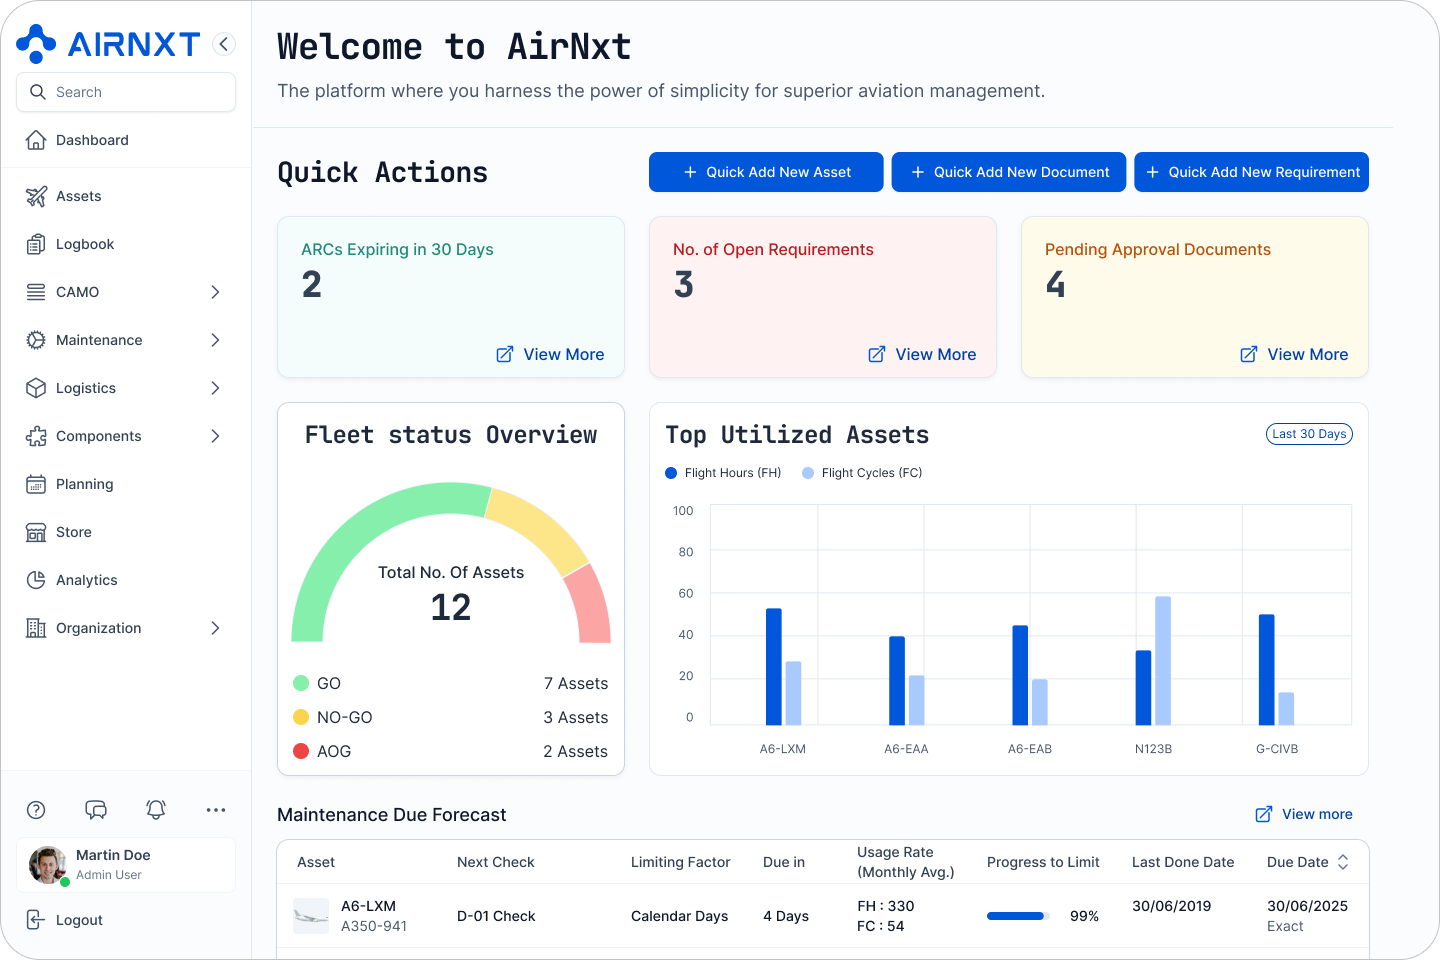Open the notifications bell
The width and height of the screenshot is (1440, 960).
point(156,810)
